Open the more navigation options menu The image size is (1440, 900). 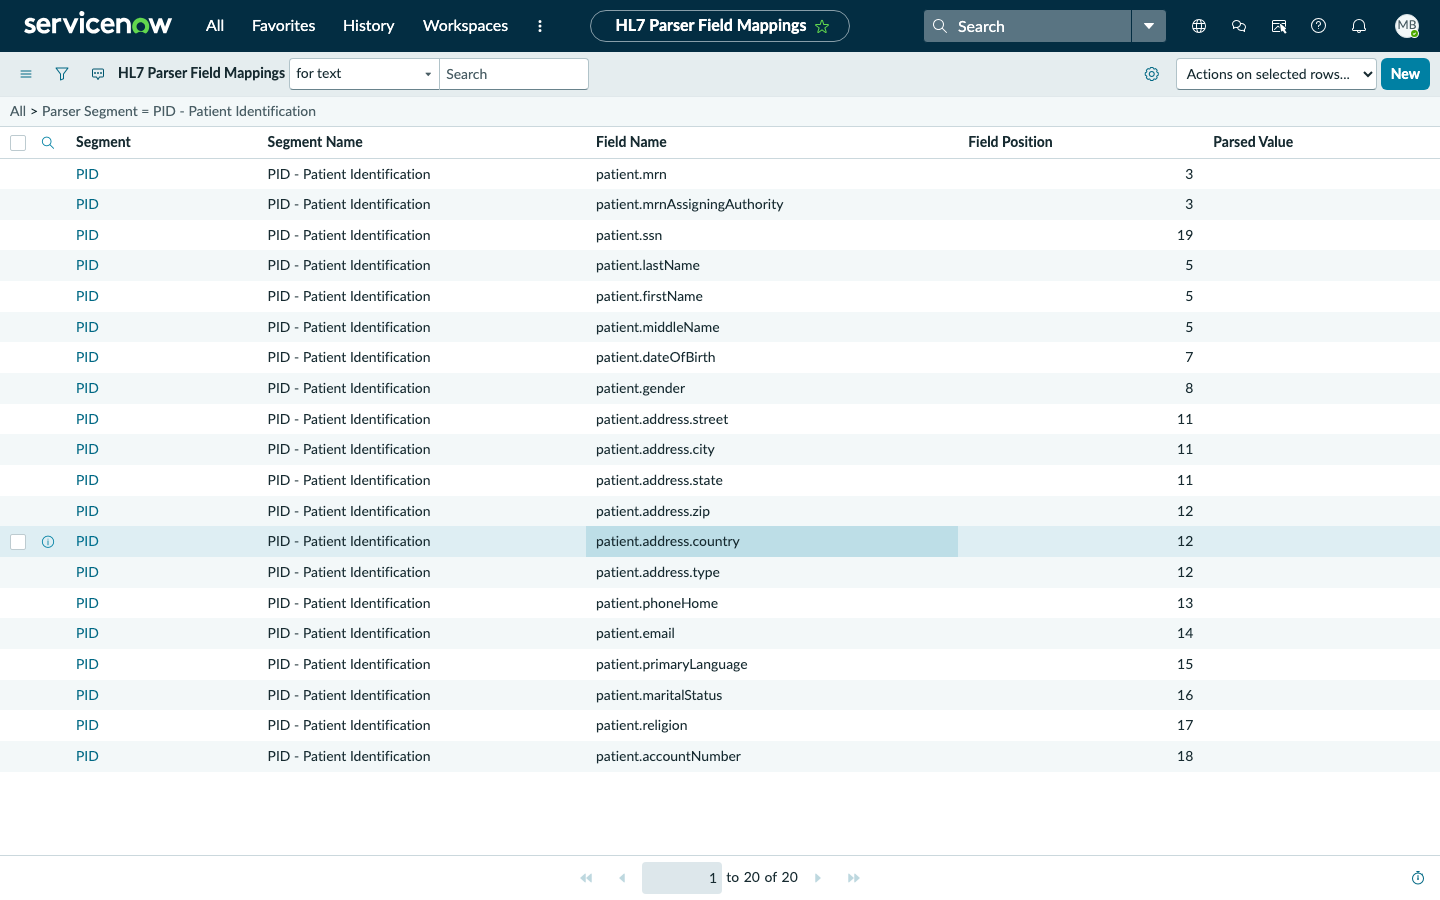[x=540, y=26]
